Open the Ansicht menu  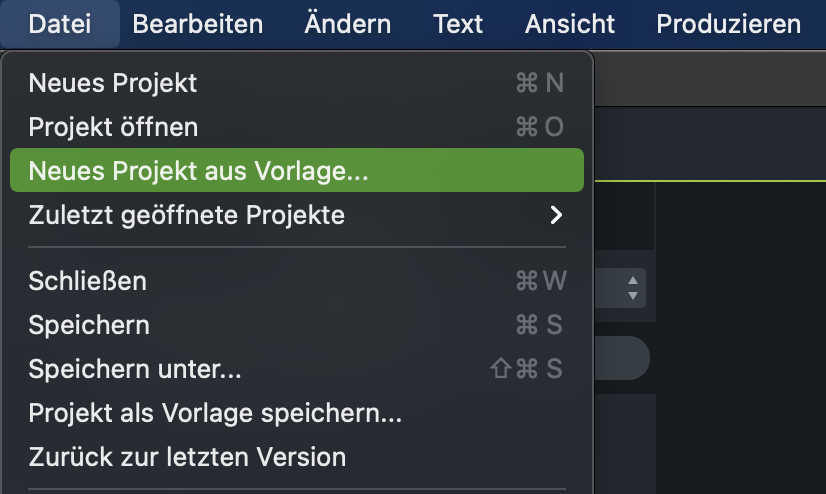[569, 24]
